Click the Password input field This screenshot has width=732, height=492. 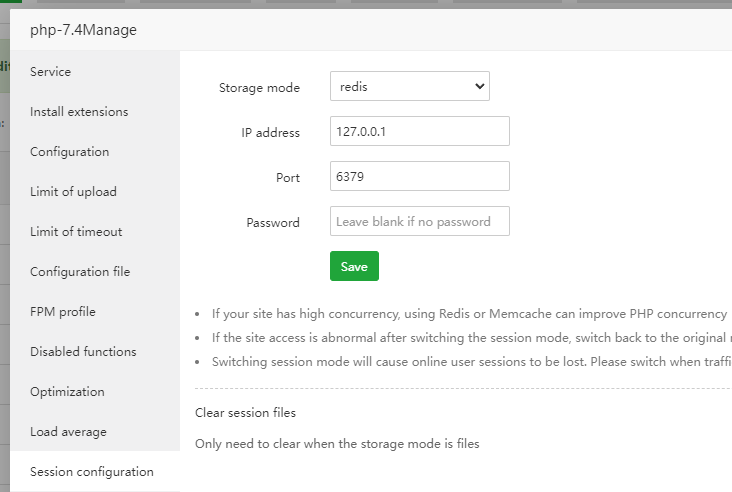point(419,222)
